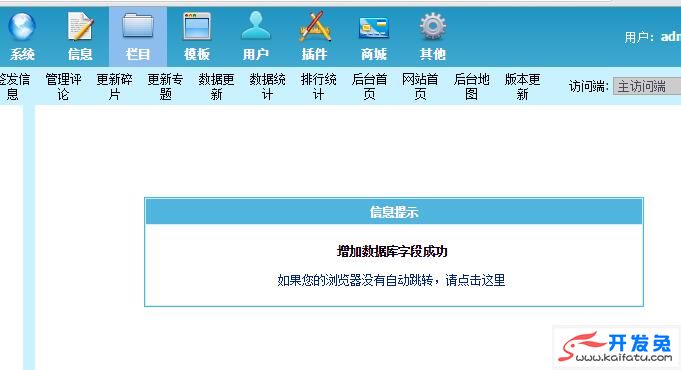
Task: Open the 模板 window icon
Action: pyautogui.click(x=197, y=26)
